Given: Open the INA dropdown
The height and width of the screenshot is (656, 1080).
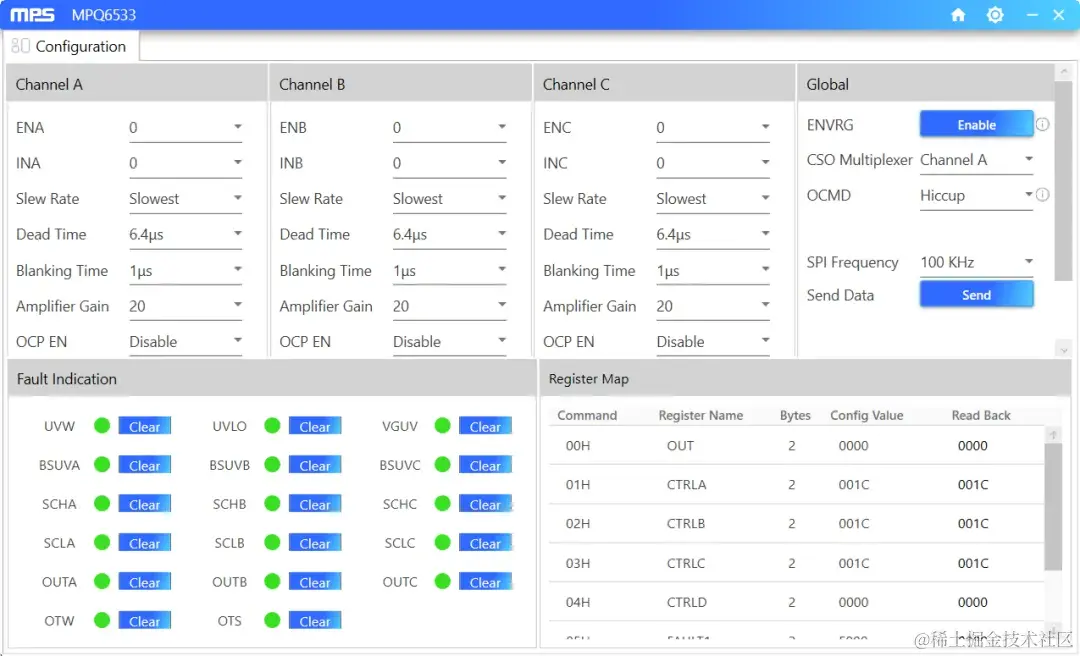Looking at the screenshot, I should [185, 163].
